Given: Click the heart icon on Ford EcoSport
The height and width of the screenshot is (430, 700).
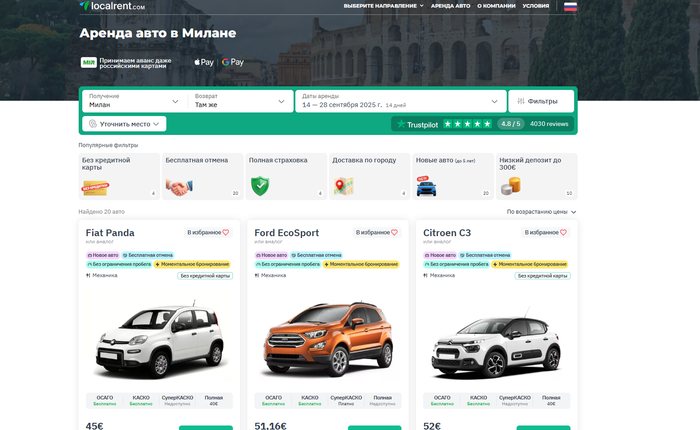Looking at the screenshot, I should click(x=394, y=232).
